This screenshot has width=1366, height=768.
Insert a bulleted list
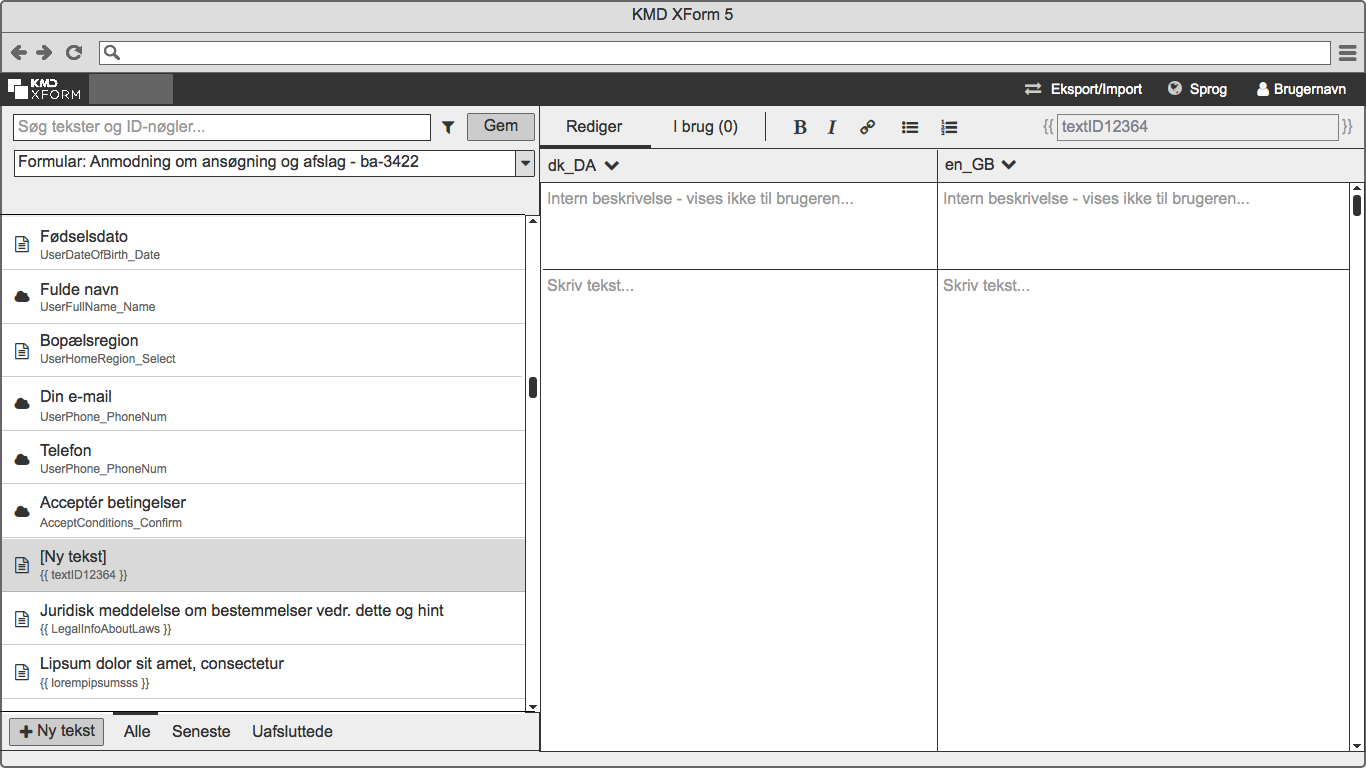point(910,127)
